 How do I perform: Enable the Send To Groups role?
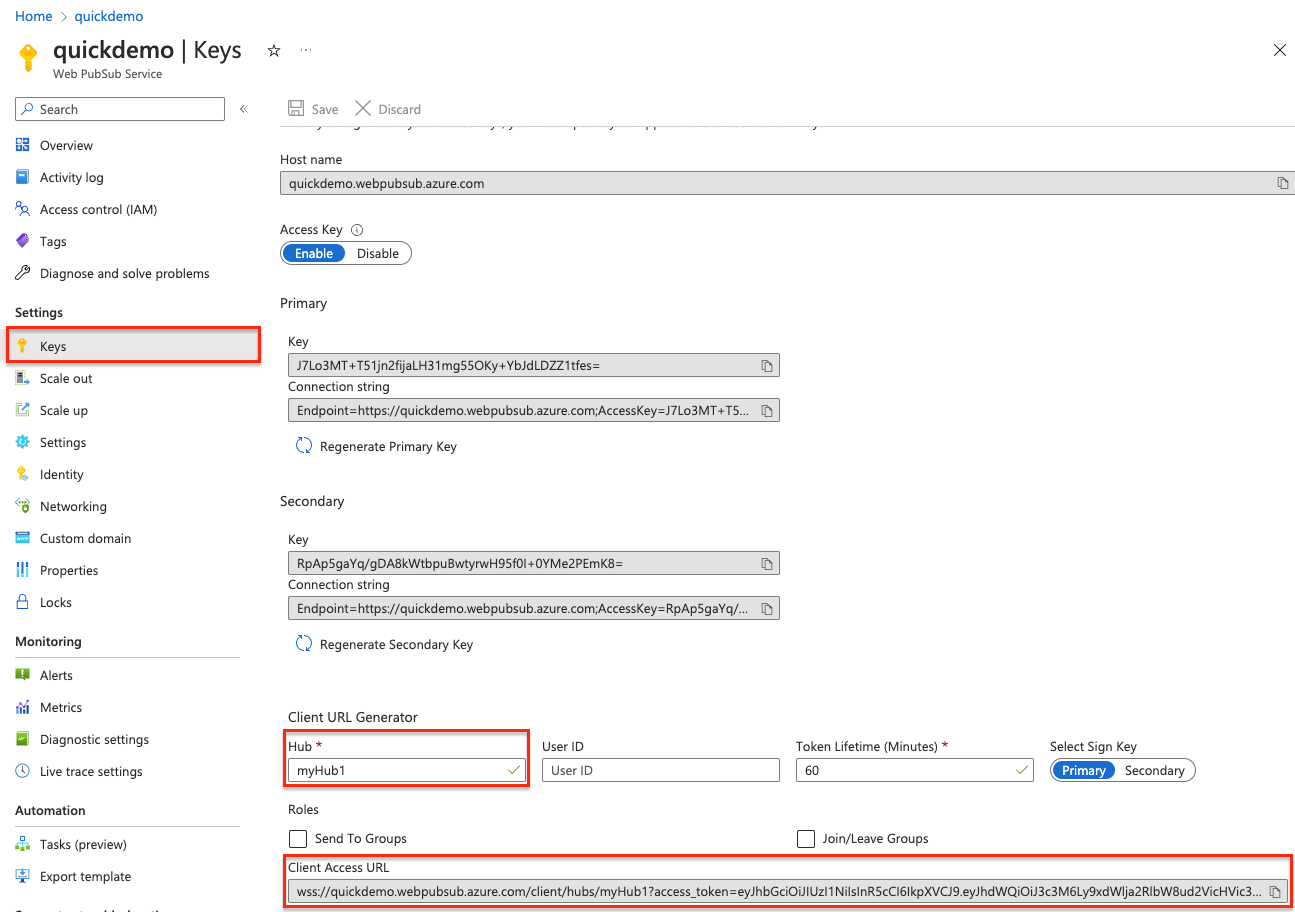pyautogui.click(x=296, y=838)
